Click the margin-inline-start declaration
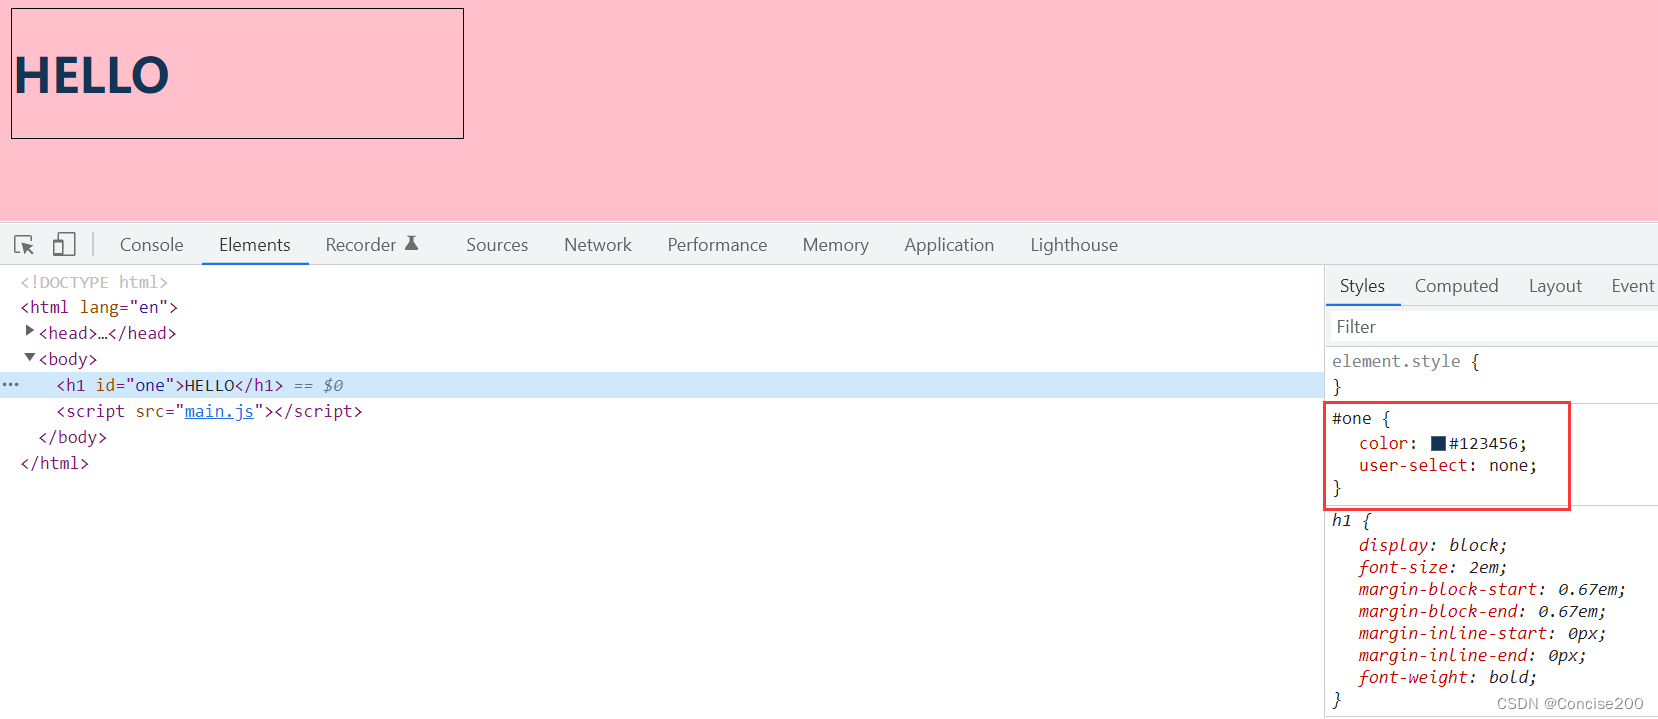Viewport: 1658px width, 719px height. click(x=1482, y=633)
